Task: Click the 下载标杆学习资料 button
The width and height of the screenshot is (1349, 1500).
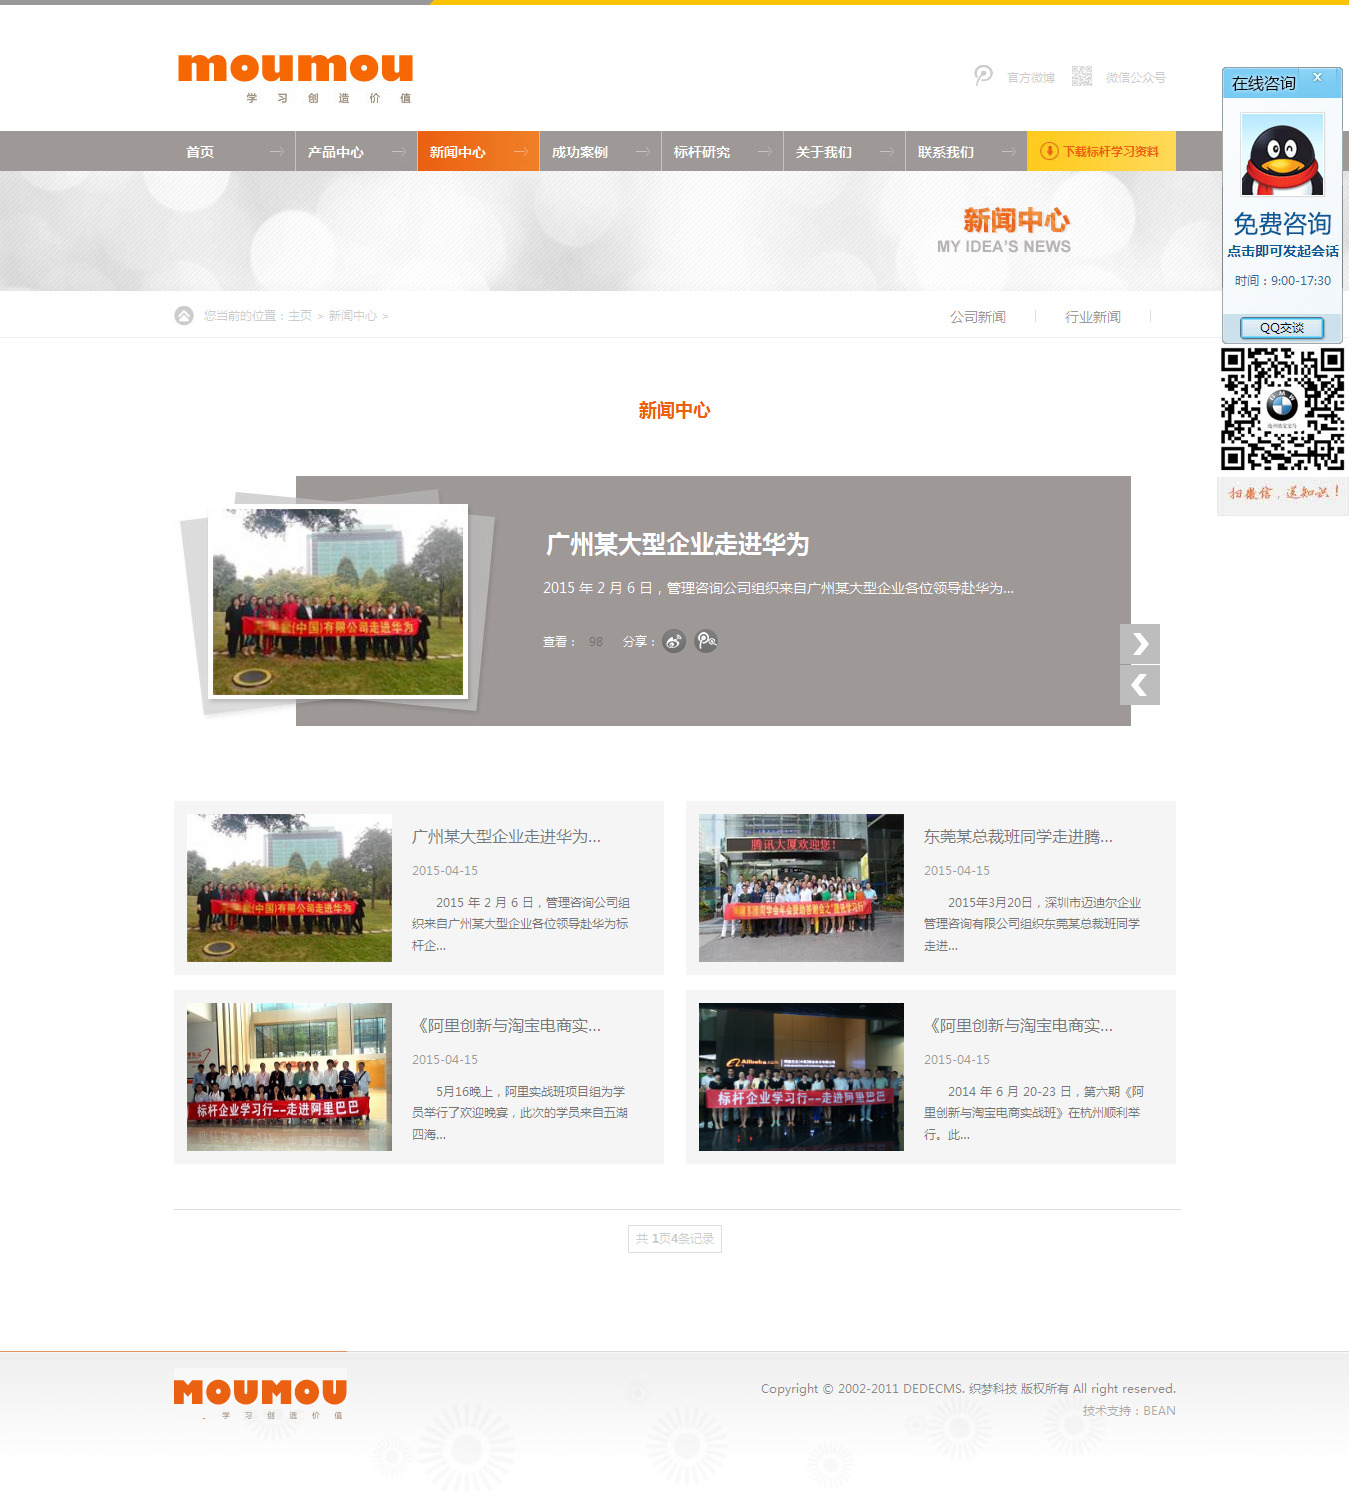Action: pyautogui.click(x=1101, y=152)
